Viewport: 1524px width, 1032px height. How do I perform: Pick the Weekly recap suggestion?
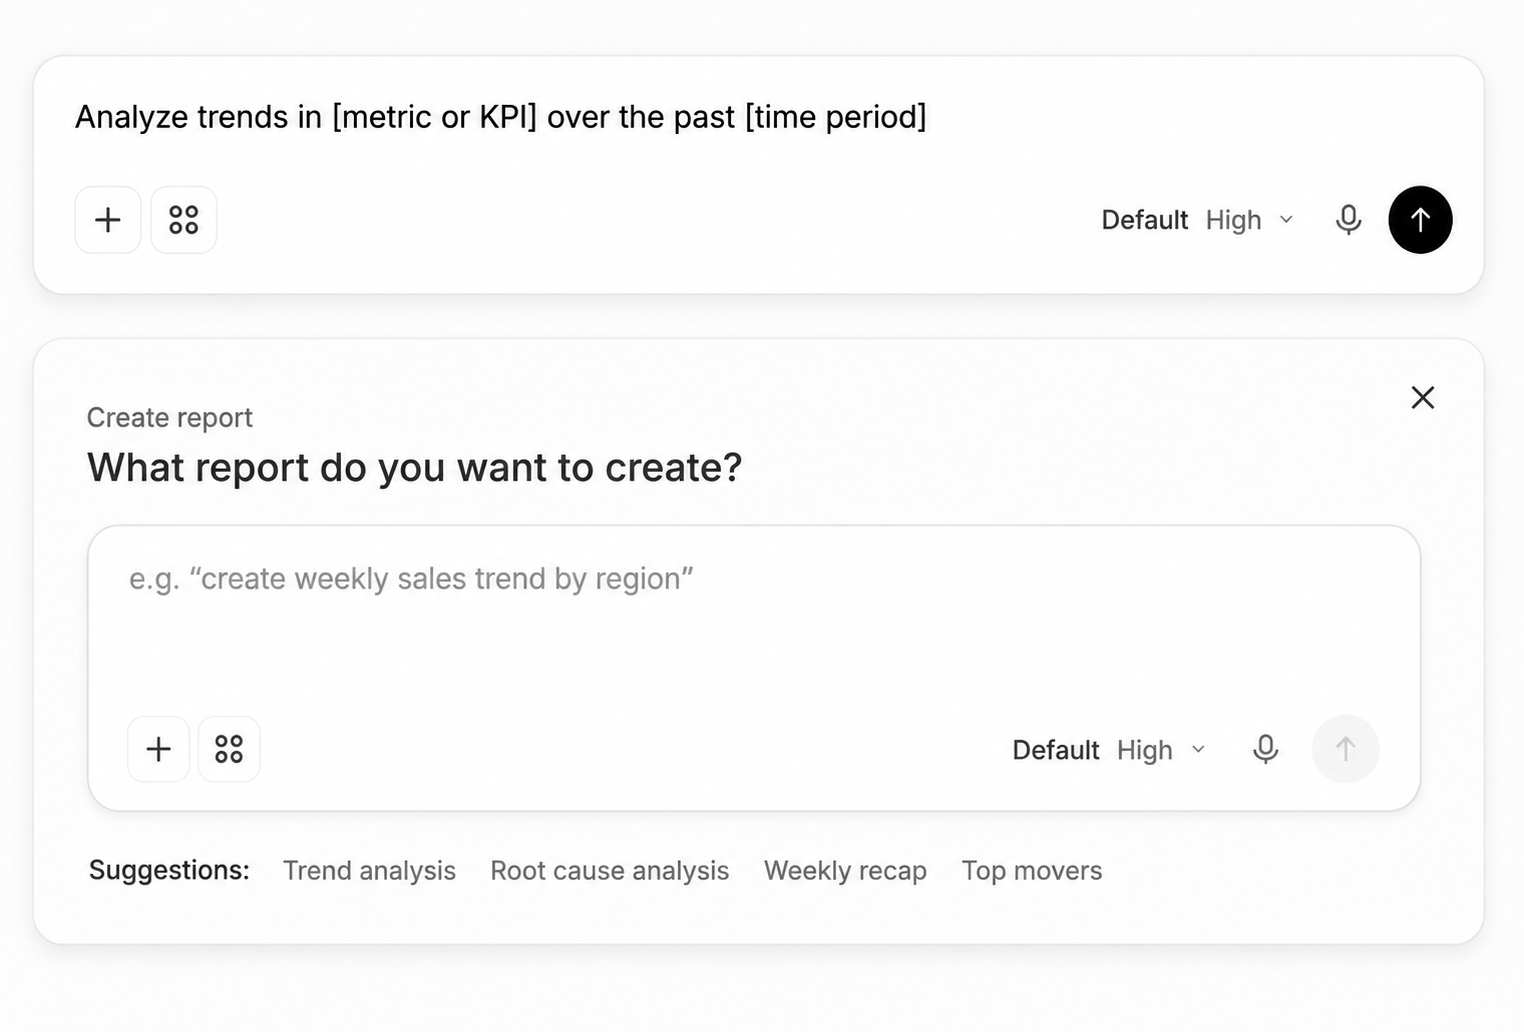[x=845, y=871]
